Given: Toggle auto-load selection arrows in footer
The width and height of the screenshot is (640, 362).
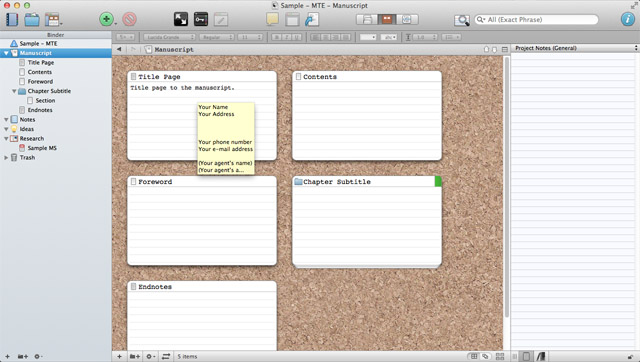Looking at the screenshot, I should pyautogui.click(x=166, y=356).
